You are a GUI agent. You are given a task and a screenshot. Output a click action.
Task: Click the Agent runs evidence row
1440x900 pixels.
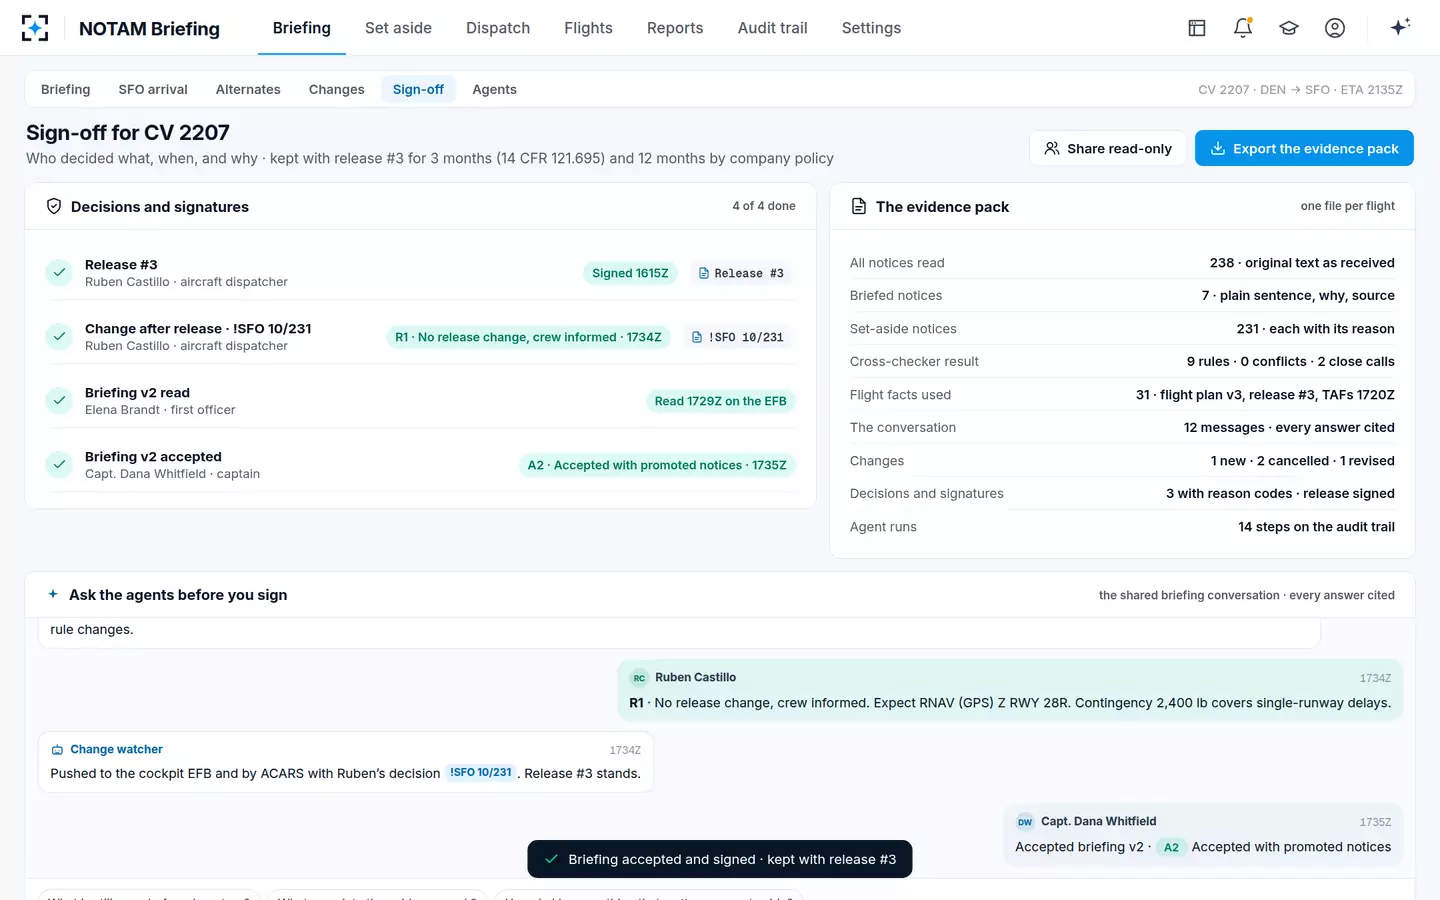(1122, 526)
